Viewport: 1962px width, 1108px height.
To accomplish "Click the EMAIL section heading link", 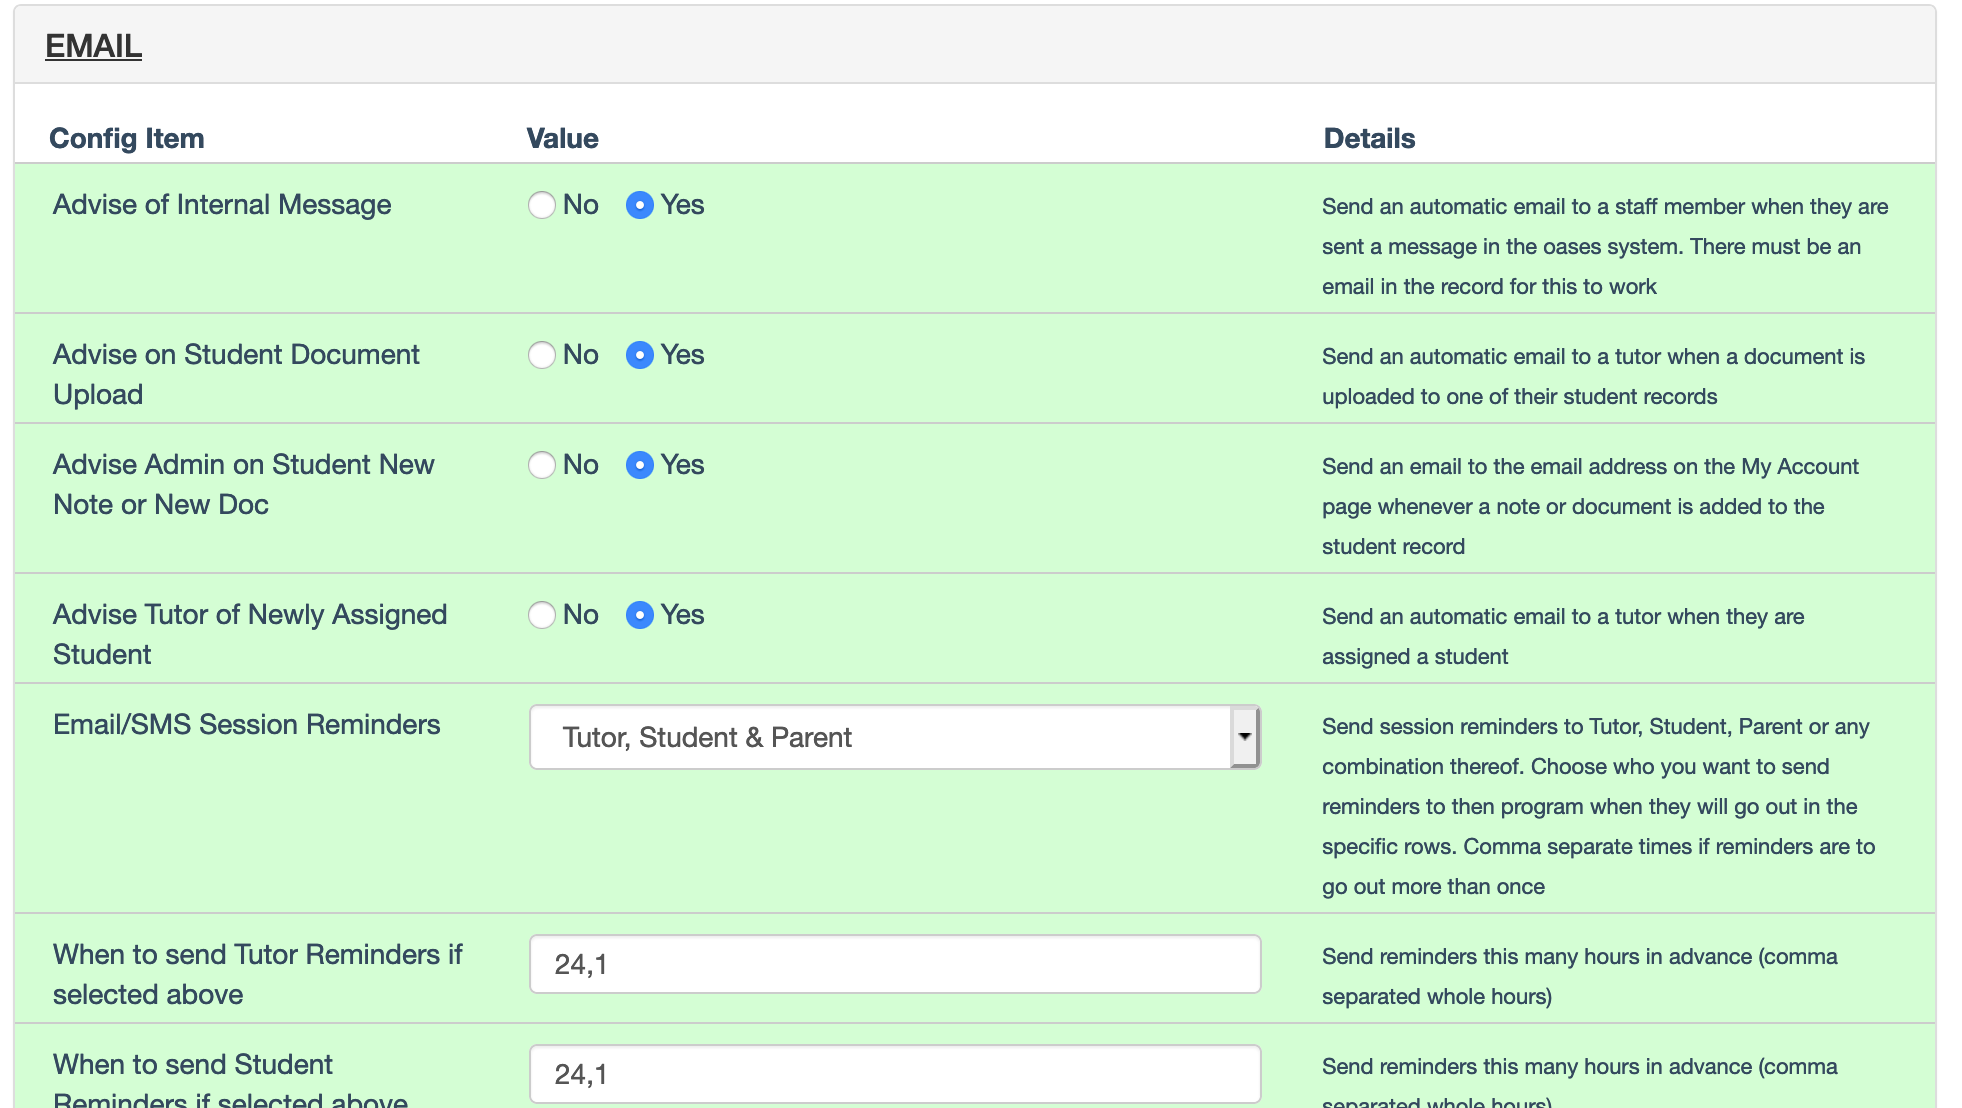I will 93,46.
